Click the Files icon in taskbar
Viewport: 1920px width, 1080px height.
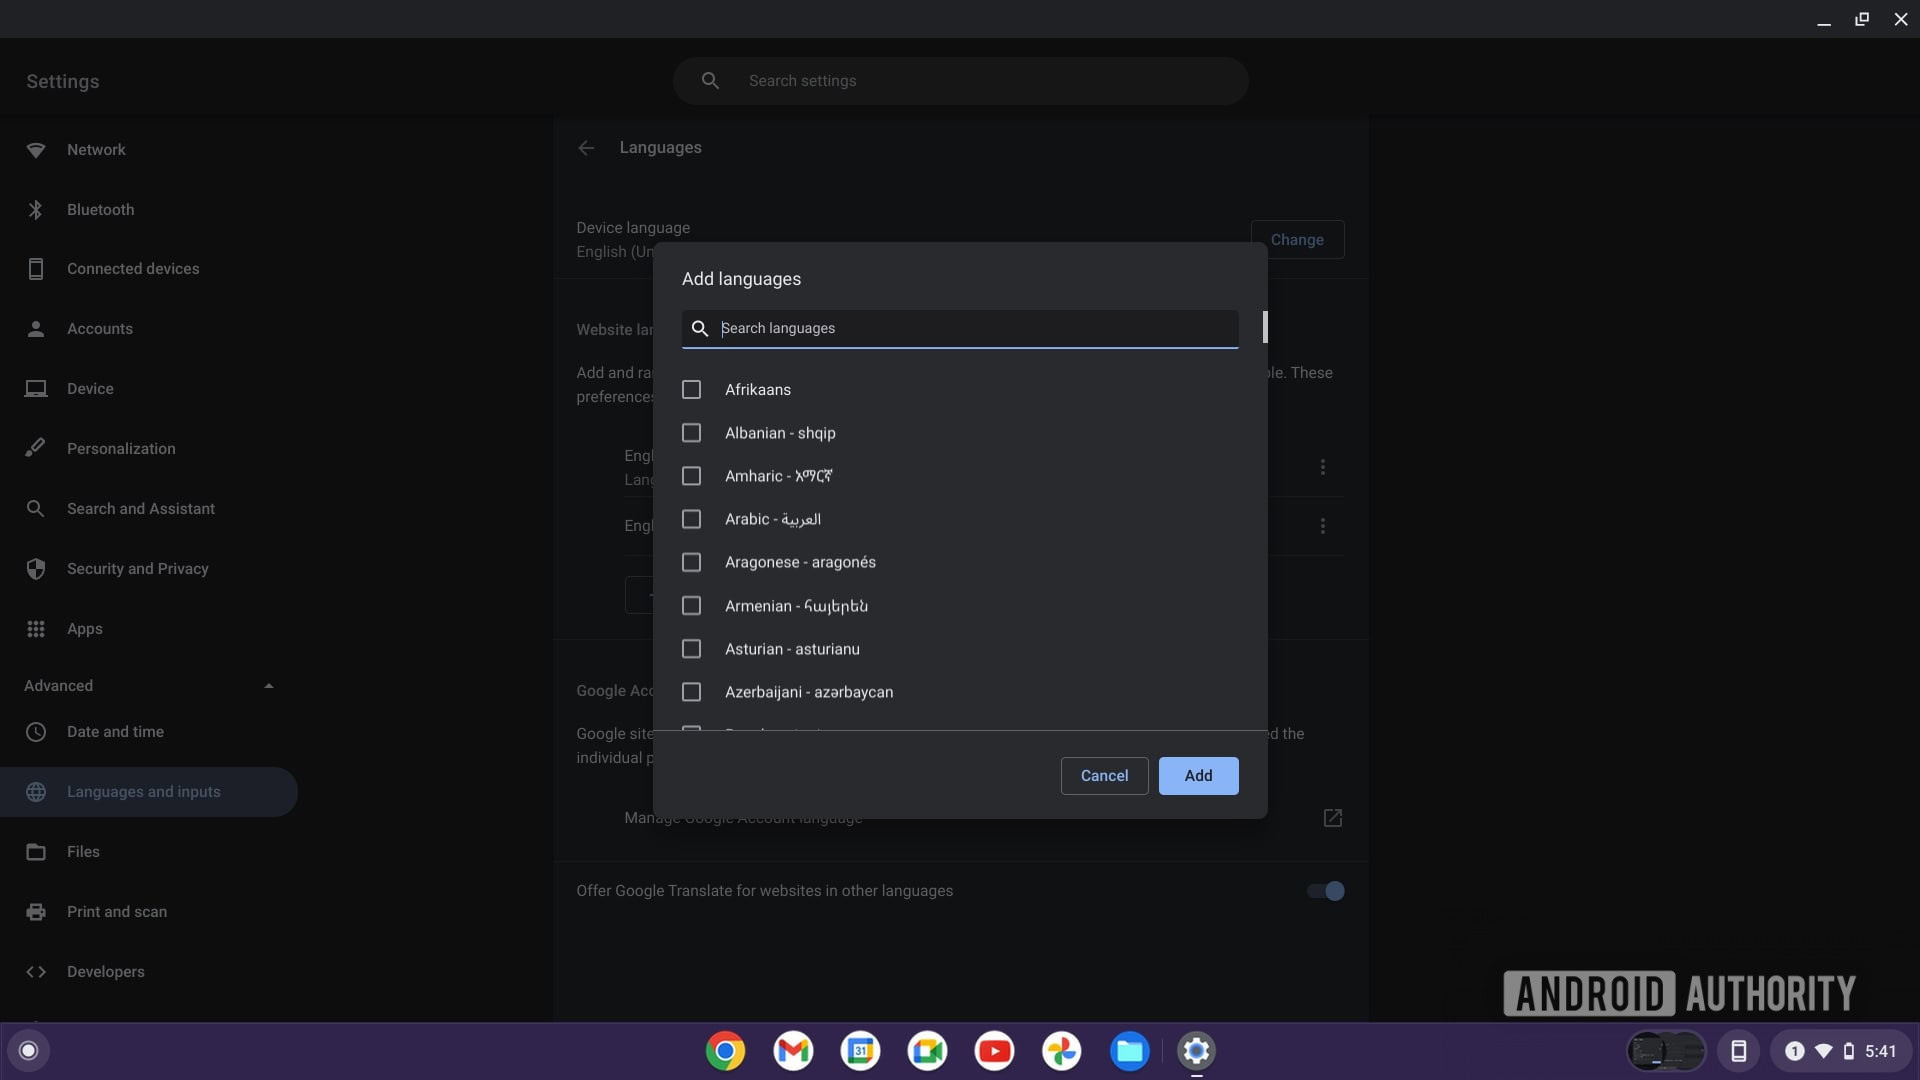tap(1130, 1050)
